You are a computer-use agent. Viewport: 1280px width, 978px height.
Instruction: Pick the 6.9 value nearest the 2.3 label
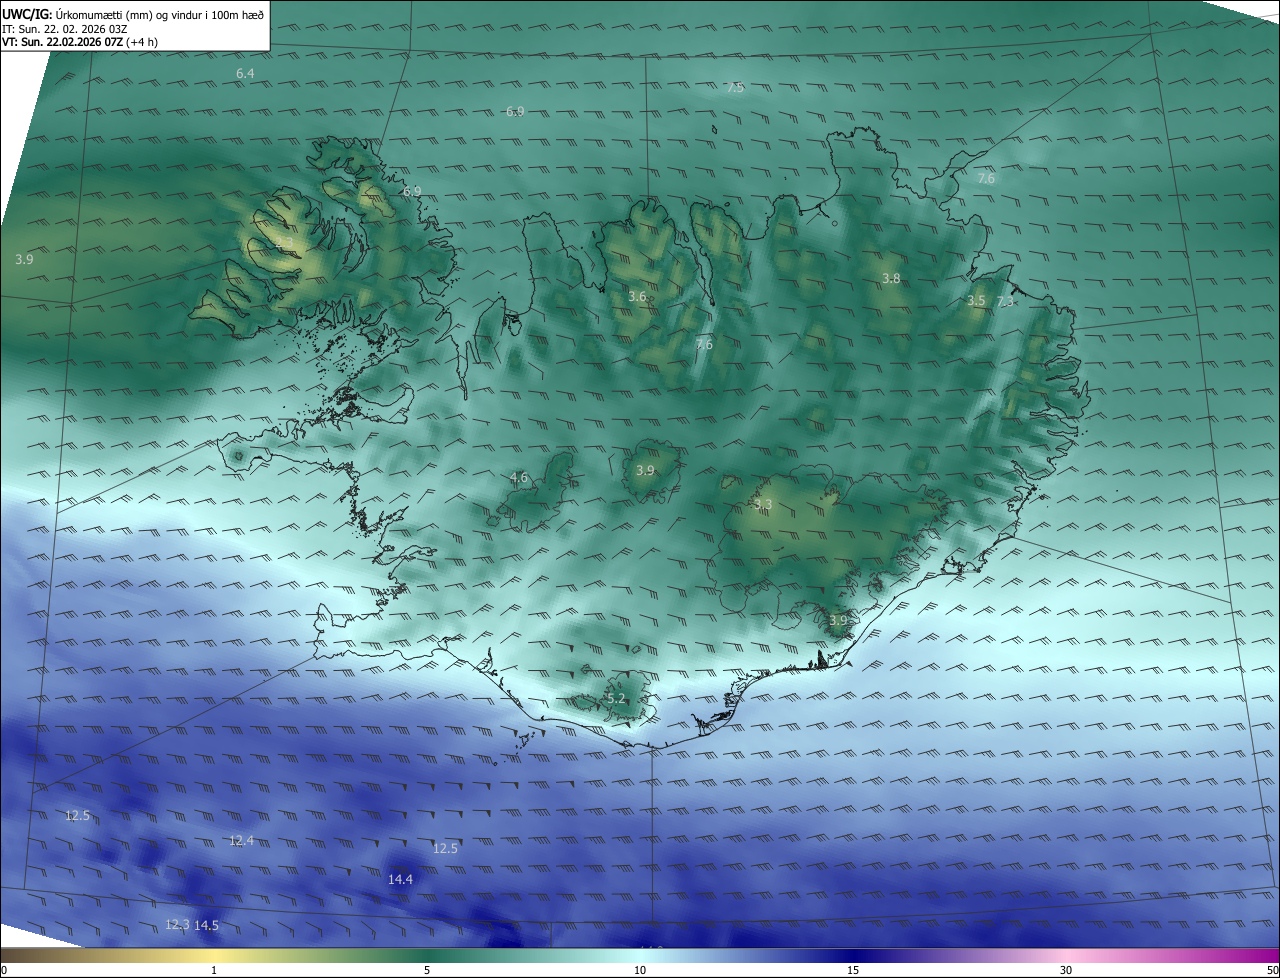coord(412,191)
